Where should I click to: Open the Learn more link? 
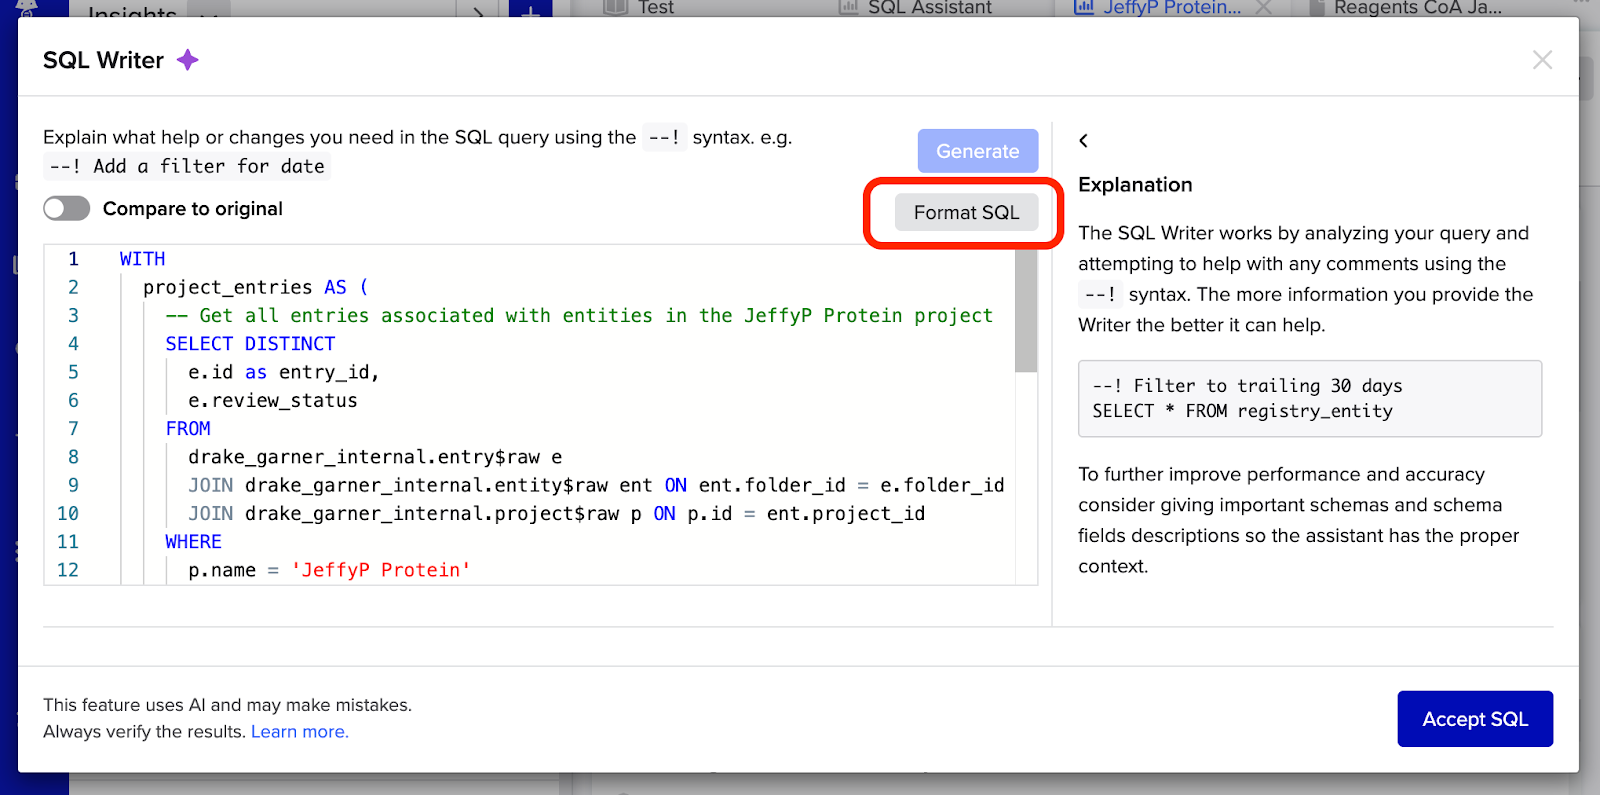(x=299, y=732)
